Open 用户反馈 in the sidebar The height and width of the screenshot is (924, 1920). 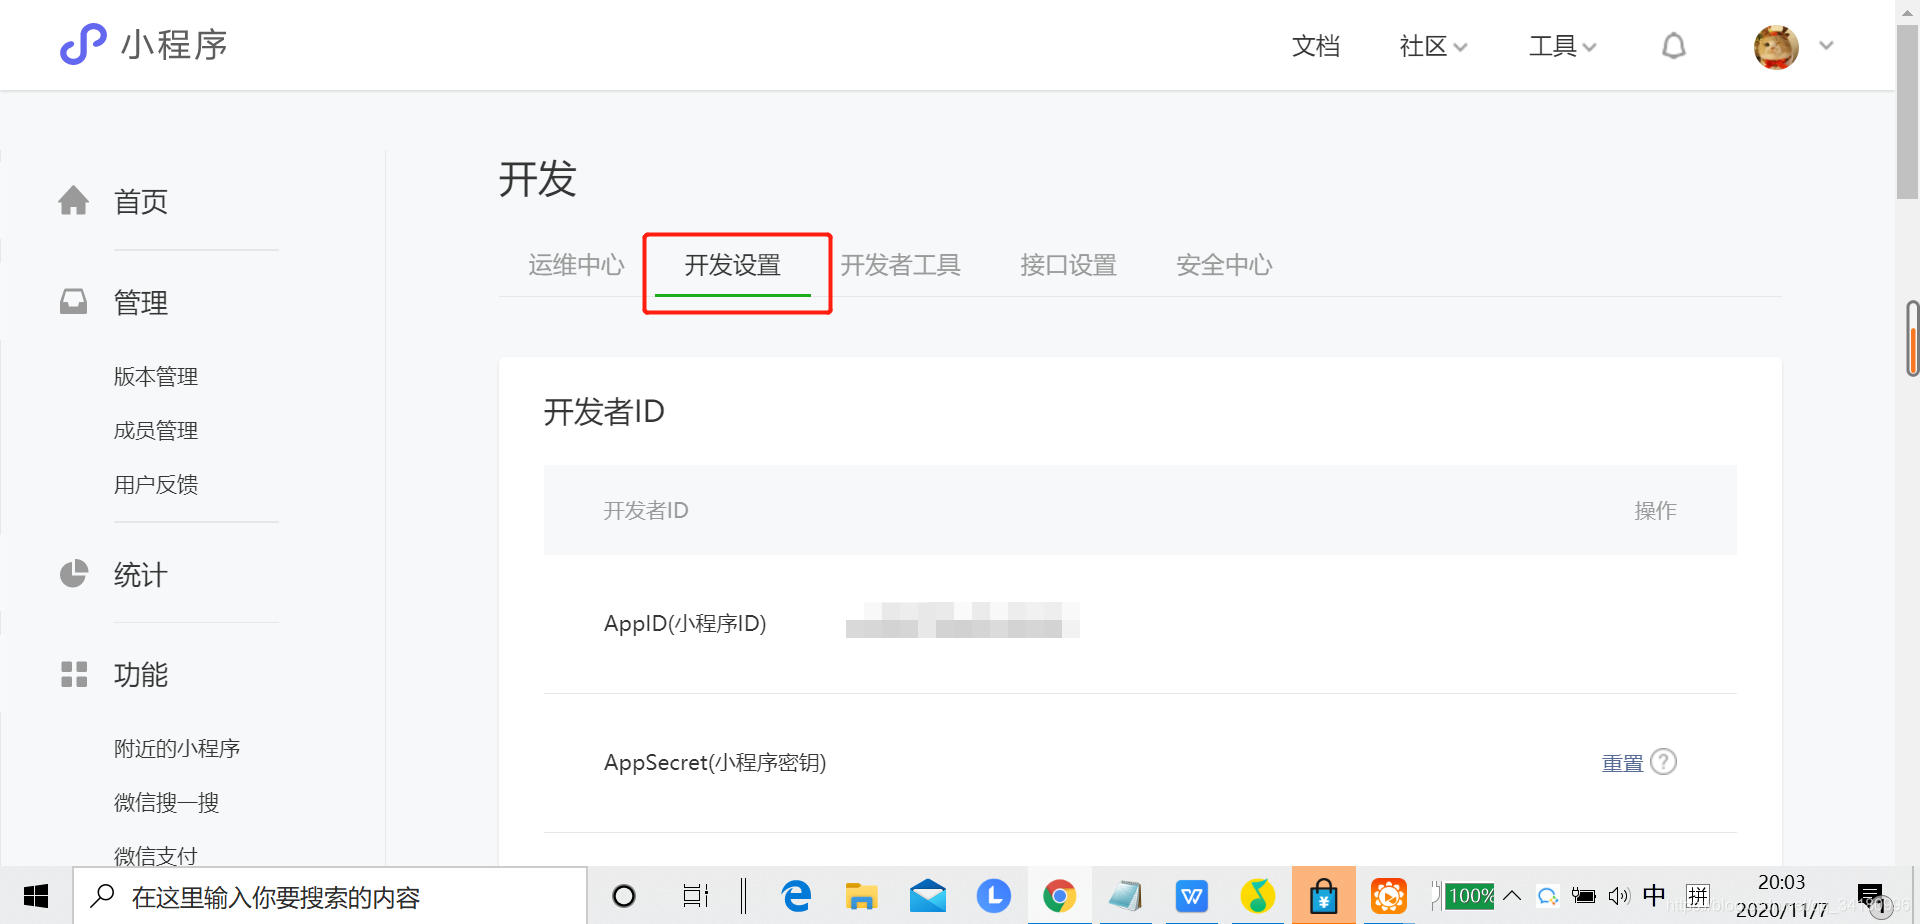click(x=156, y=484)
